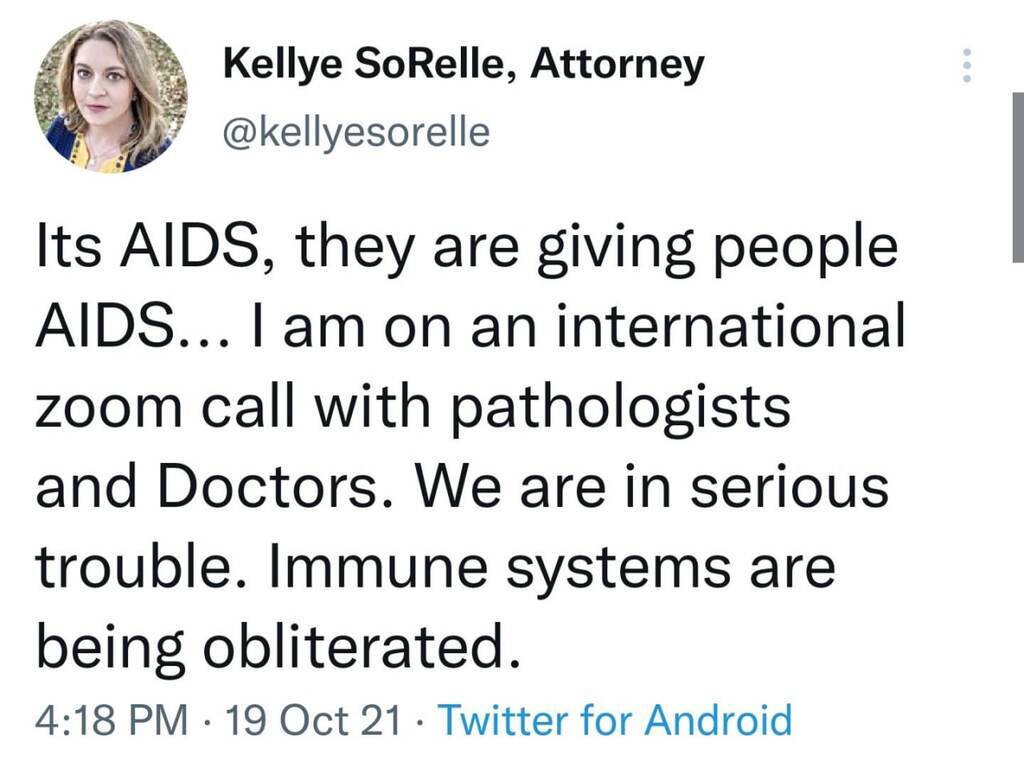The width and height of the screenshot is (1024, 761).
Task: Click the @kellyesorelle handle
Action: pyautogui.click(x=355, y=131)
